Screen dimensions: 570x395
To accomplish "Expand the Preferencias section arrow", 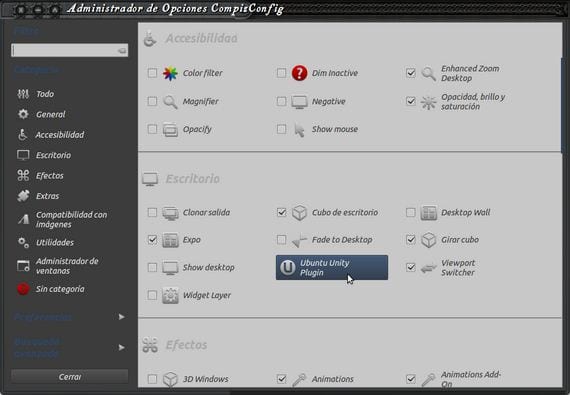I will pyautogui.click(x=121, y=317).
